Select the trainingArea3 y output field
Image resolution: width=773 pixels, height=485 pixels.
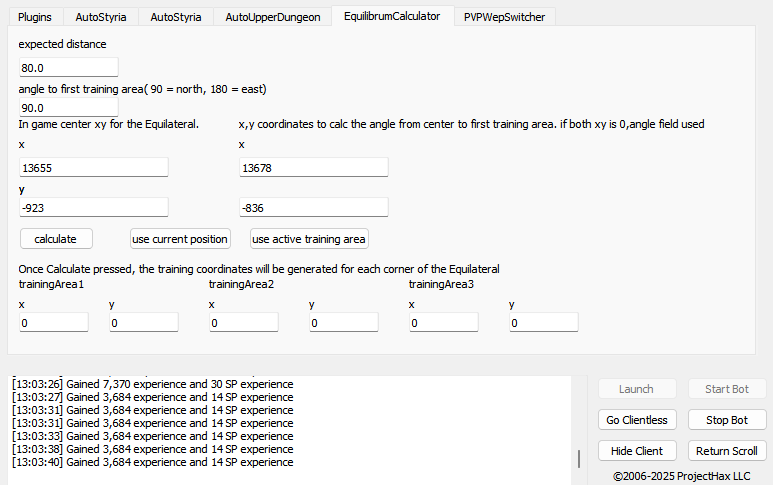coord(544,323)
